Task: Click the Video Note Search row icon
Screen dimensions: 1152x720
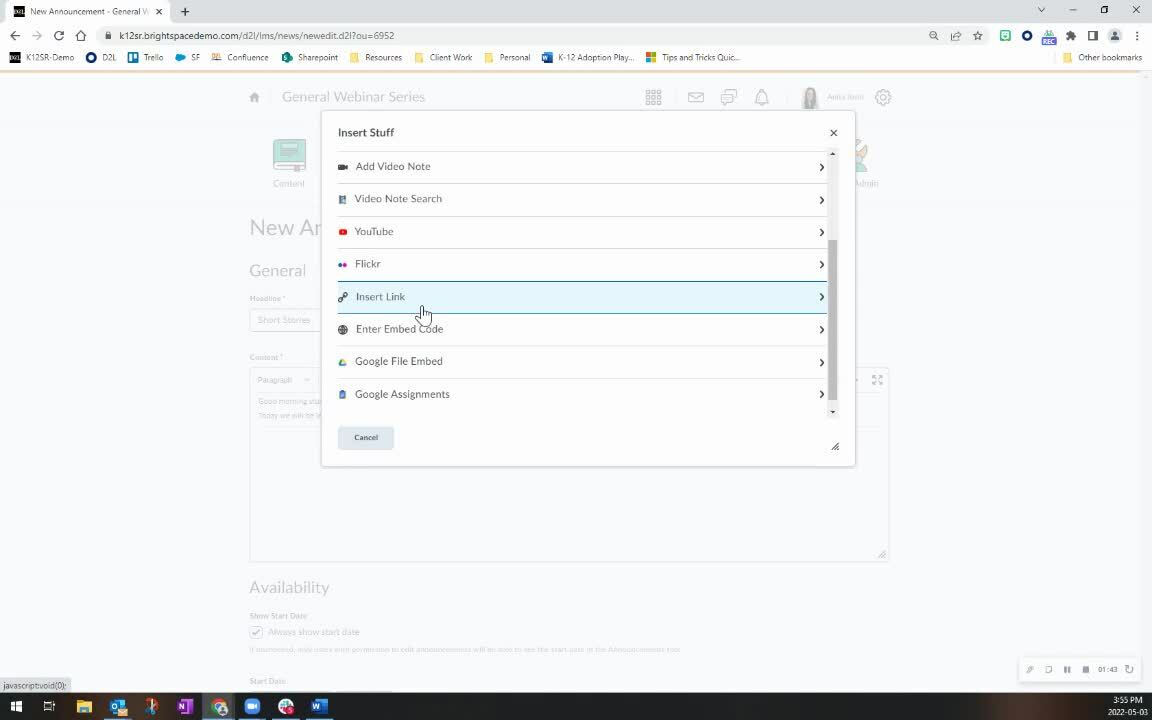Action: [x=342, y=200]
